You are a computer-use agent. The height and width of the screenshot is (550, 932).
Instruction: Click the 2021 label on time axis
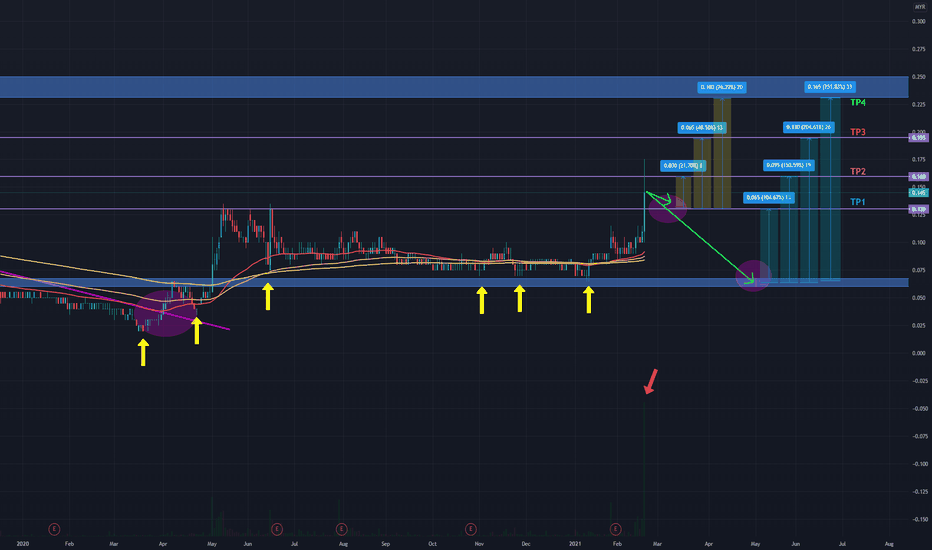pos(575,543)
